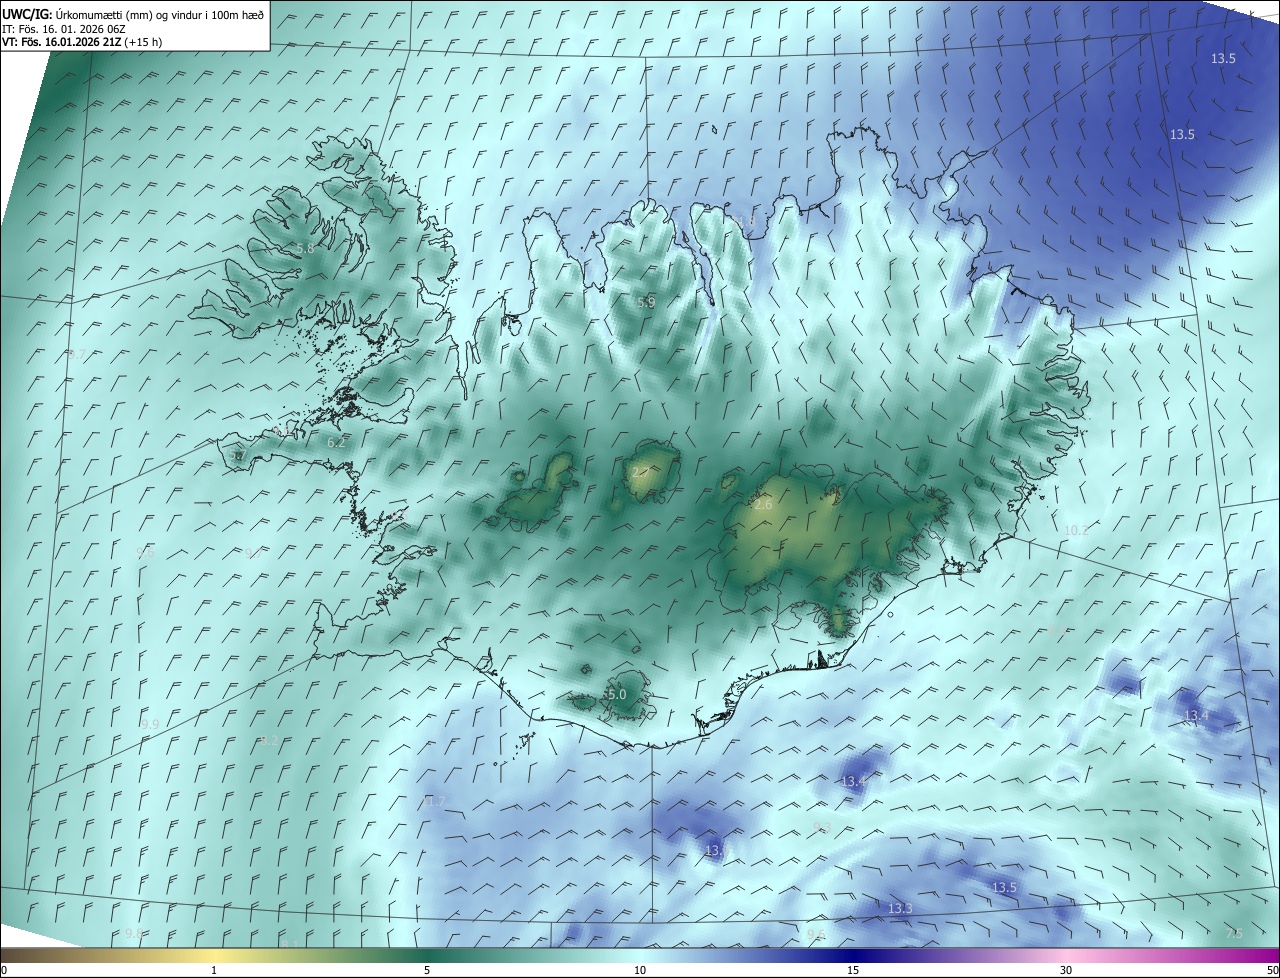The height and width of the screenshot is (978, 1280).
Task: Click the color scale tick label 50
Action: pyautogui.click(x=1272, y=970)
